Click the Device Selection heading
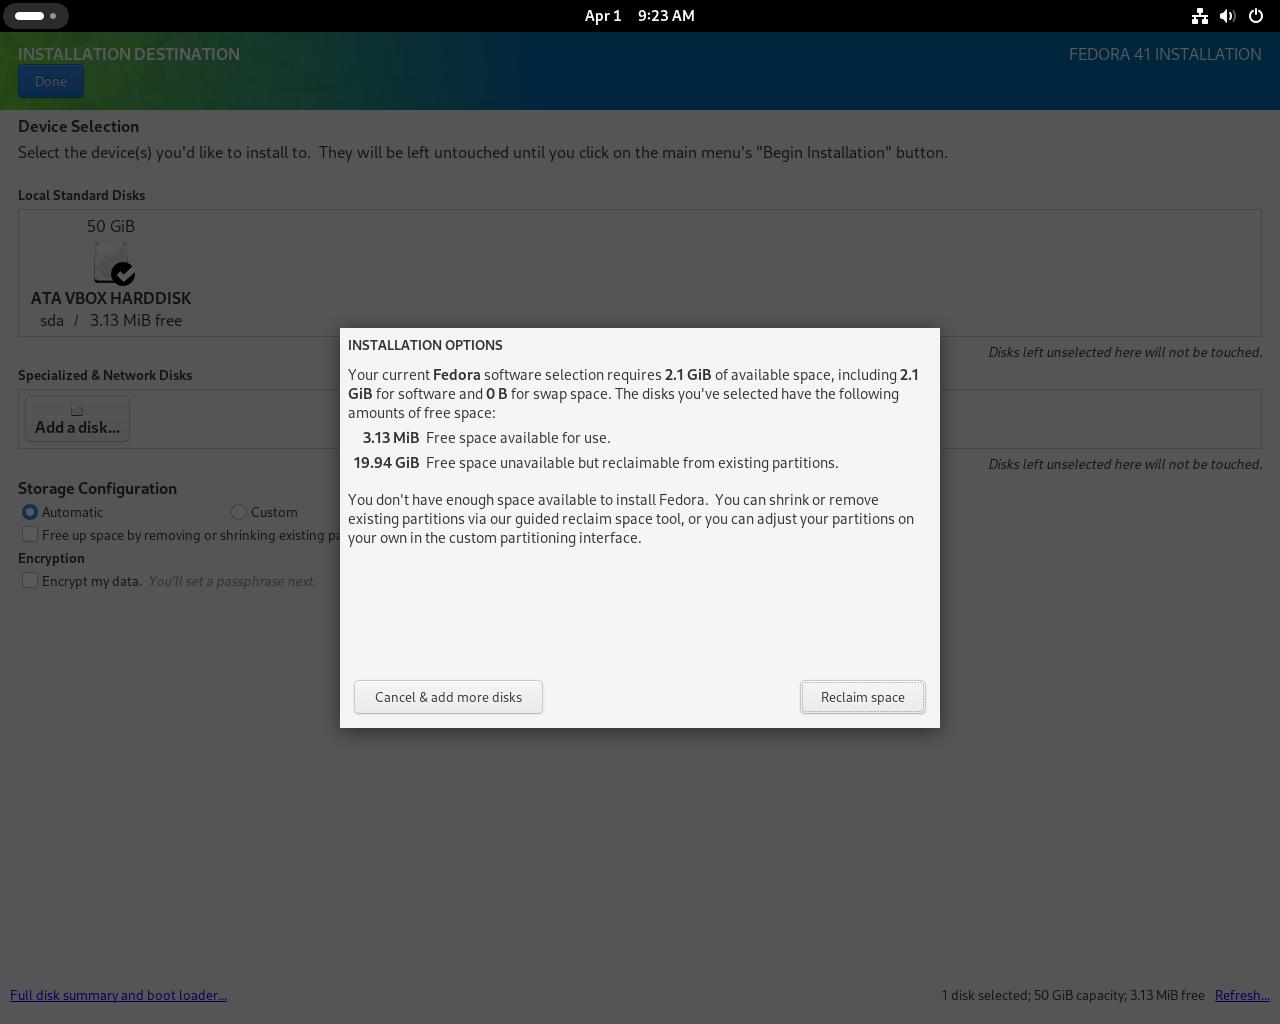Image resolution: width=1280 pixels, height=1024 pixels. [78, 126]
